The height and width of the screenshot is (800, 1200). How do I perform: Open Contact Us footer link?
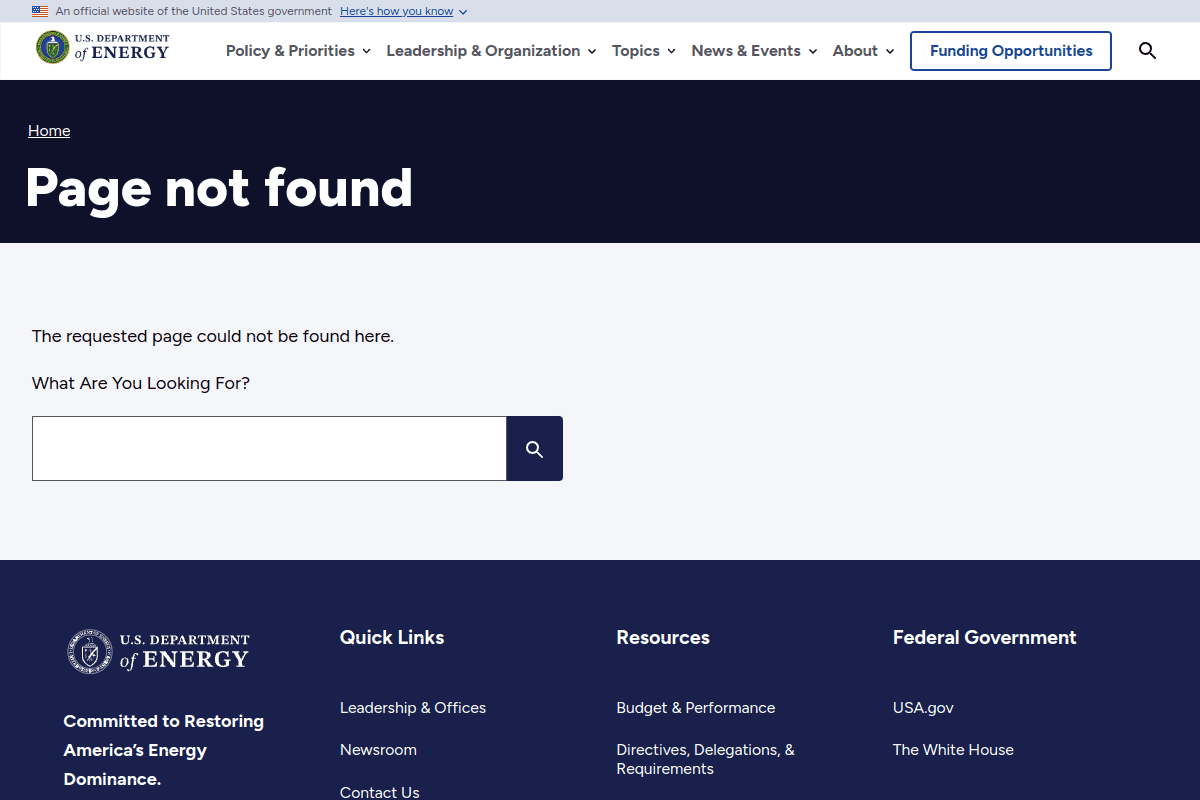[x=380, y=792]
